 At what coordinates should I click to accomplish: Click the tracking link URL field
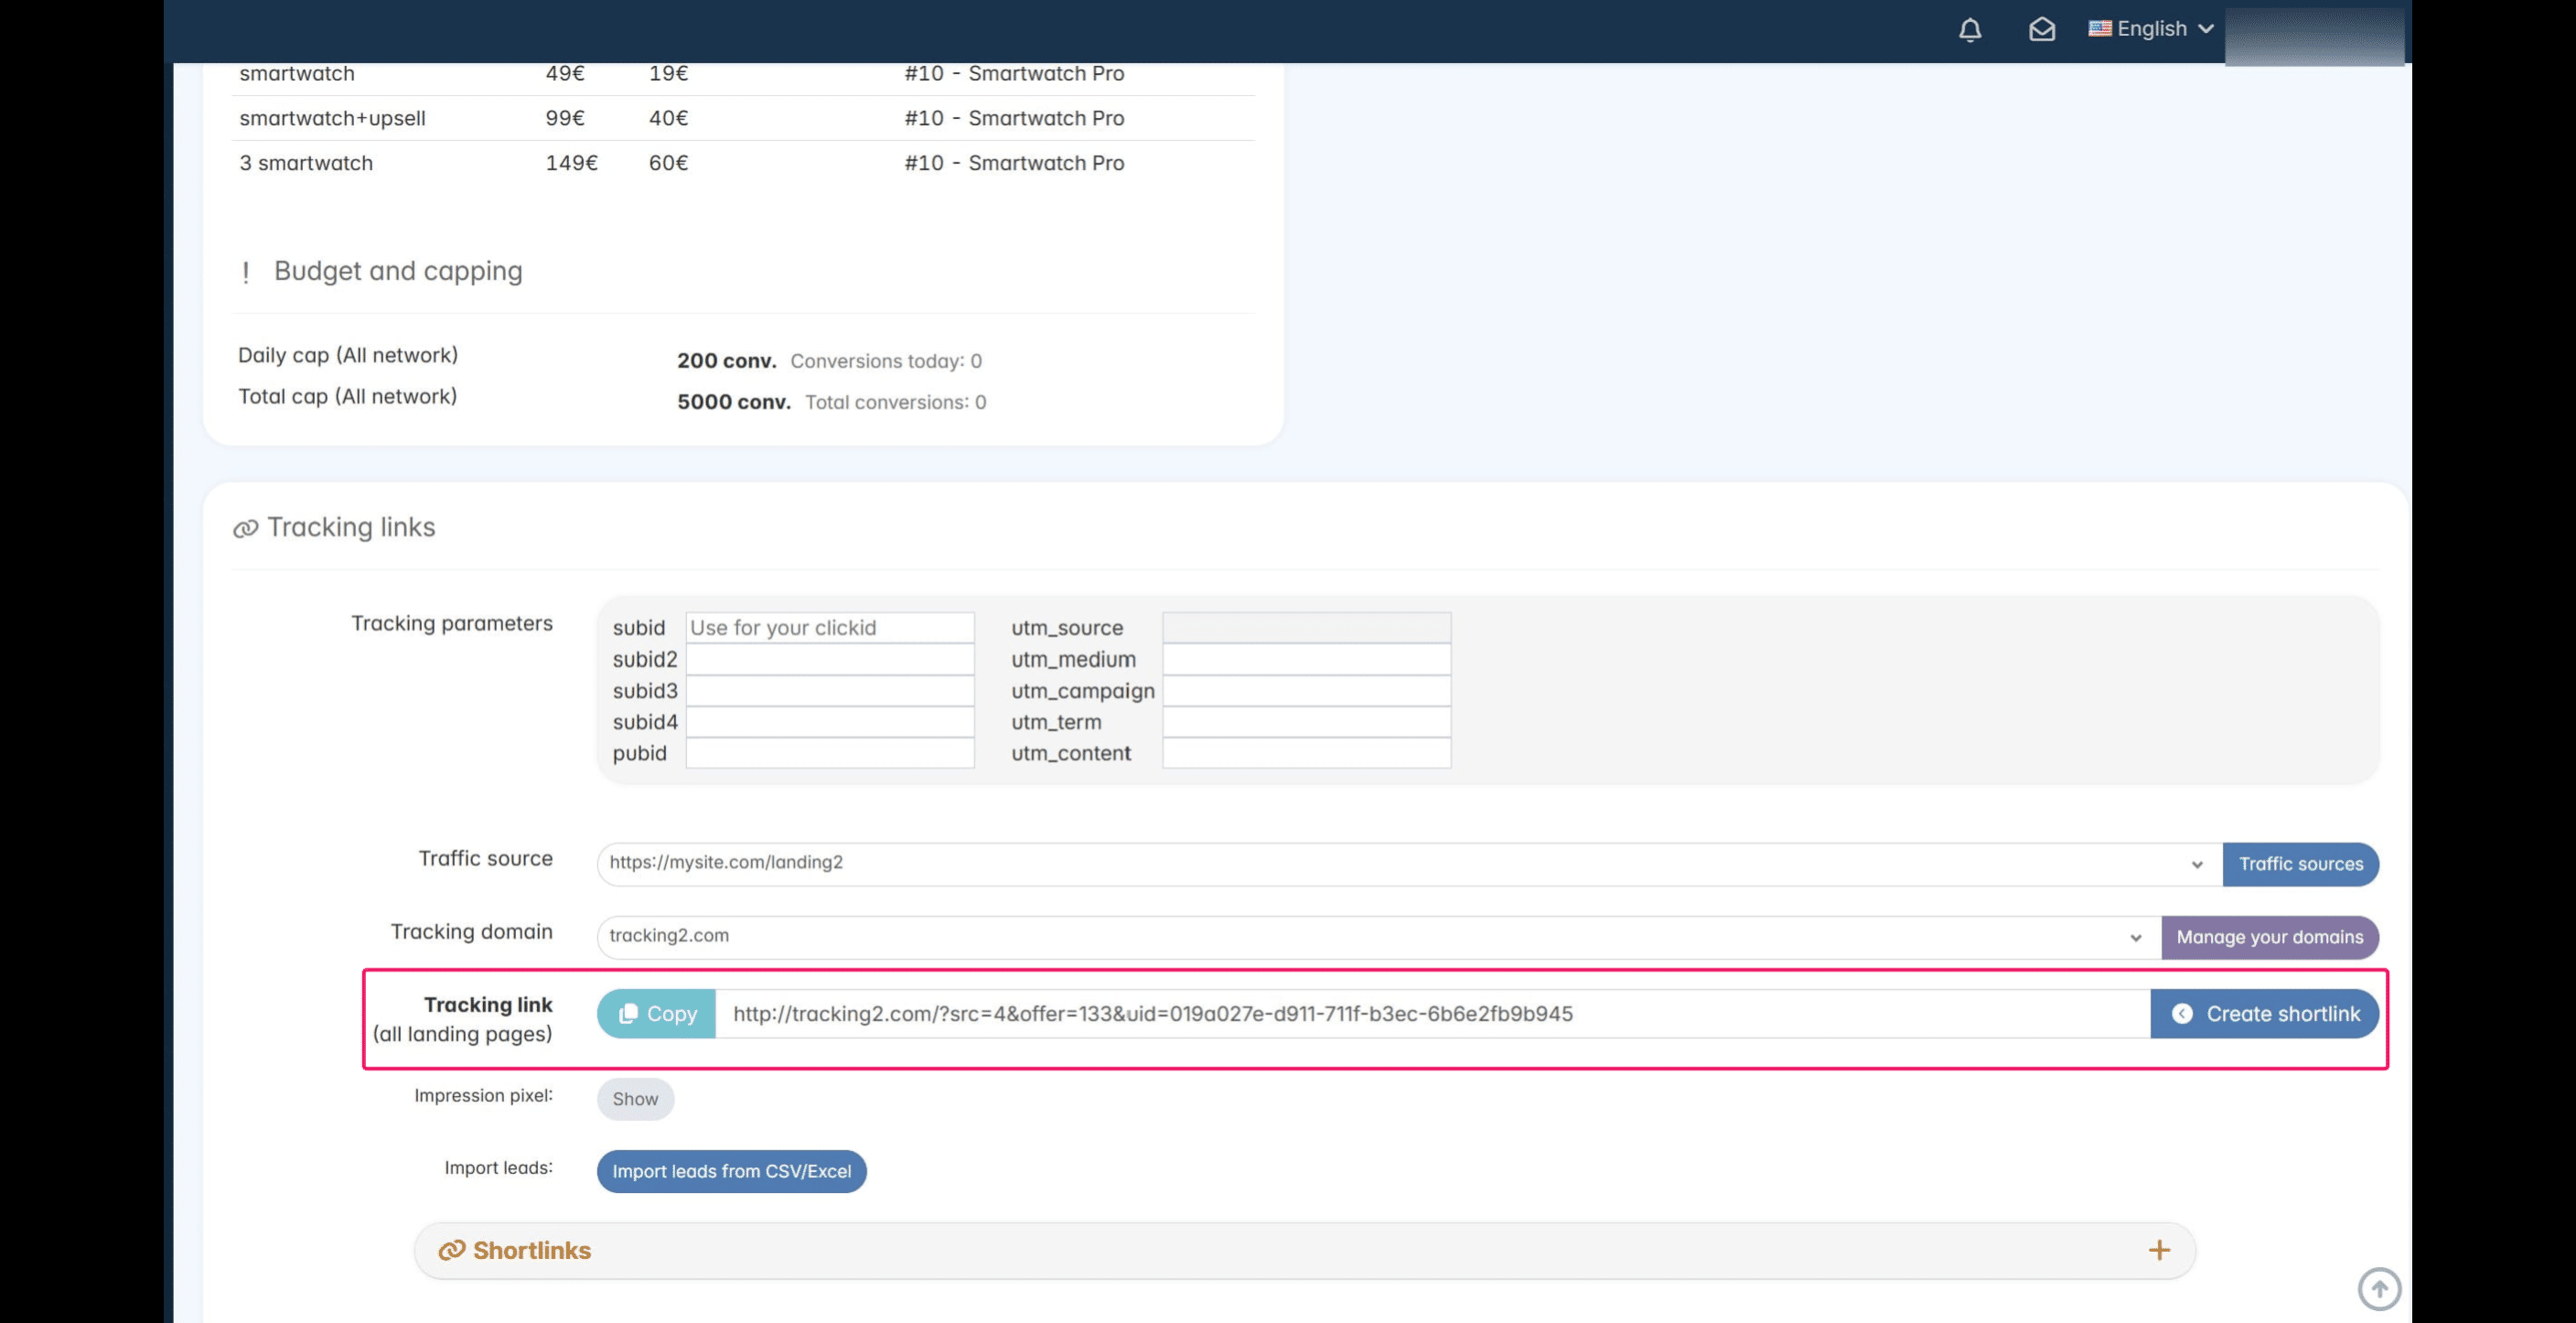coord(1433,1014)
